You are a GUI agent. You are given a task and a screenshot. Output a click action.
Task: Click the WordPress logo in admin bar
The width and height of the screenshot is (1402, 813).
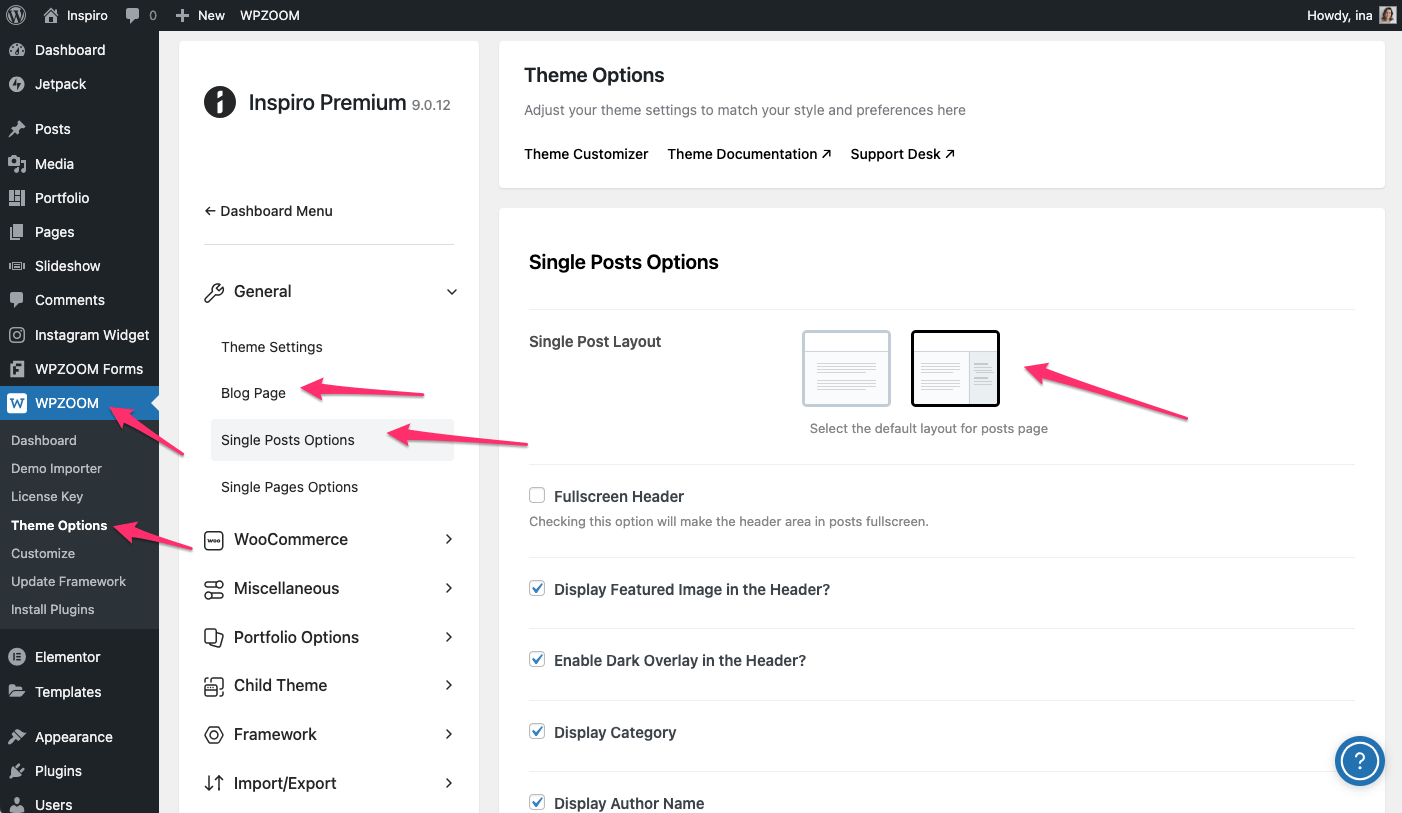(x=16, y=15)
